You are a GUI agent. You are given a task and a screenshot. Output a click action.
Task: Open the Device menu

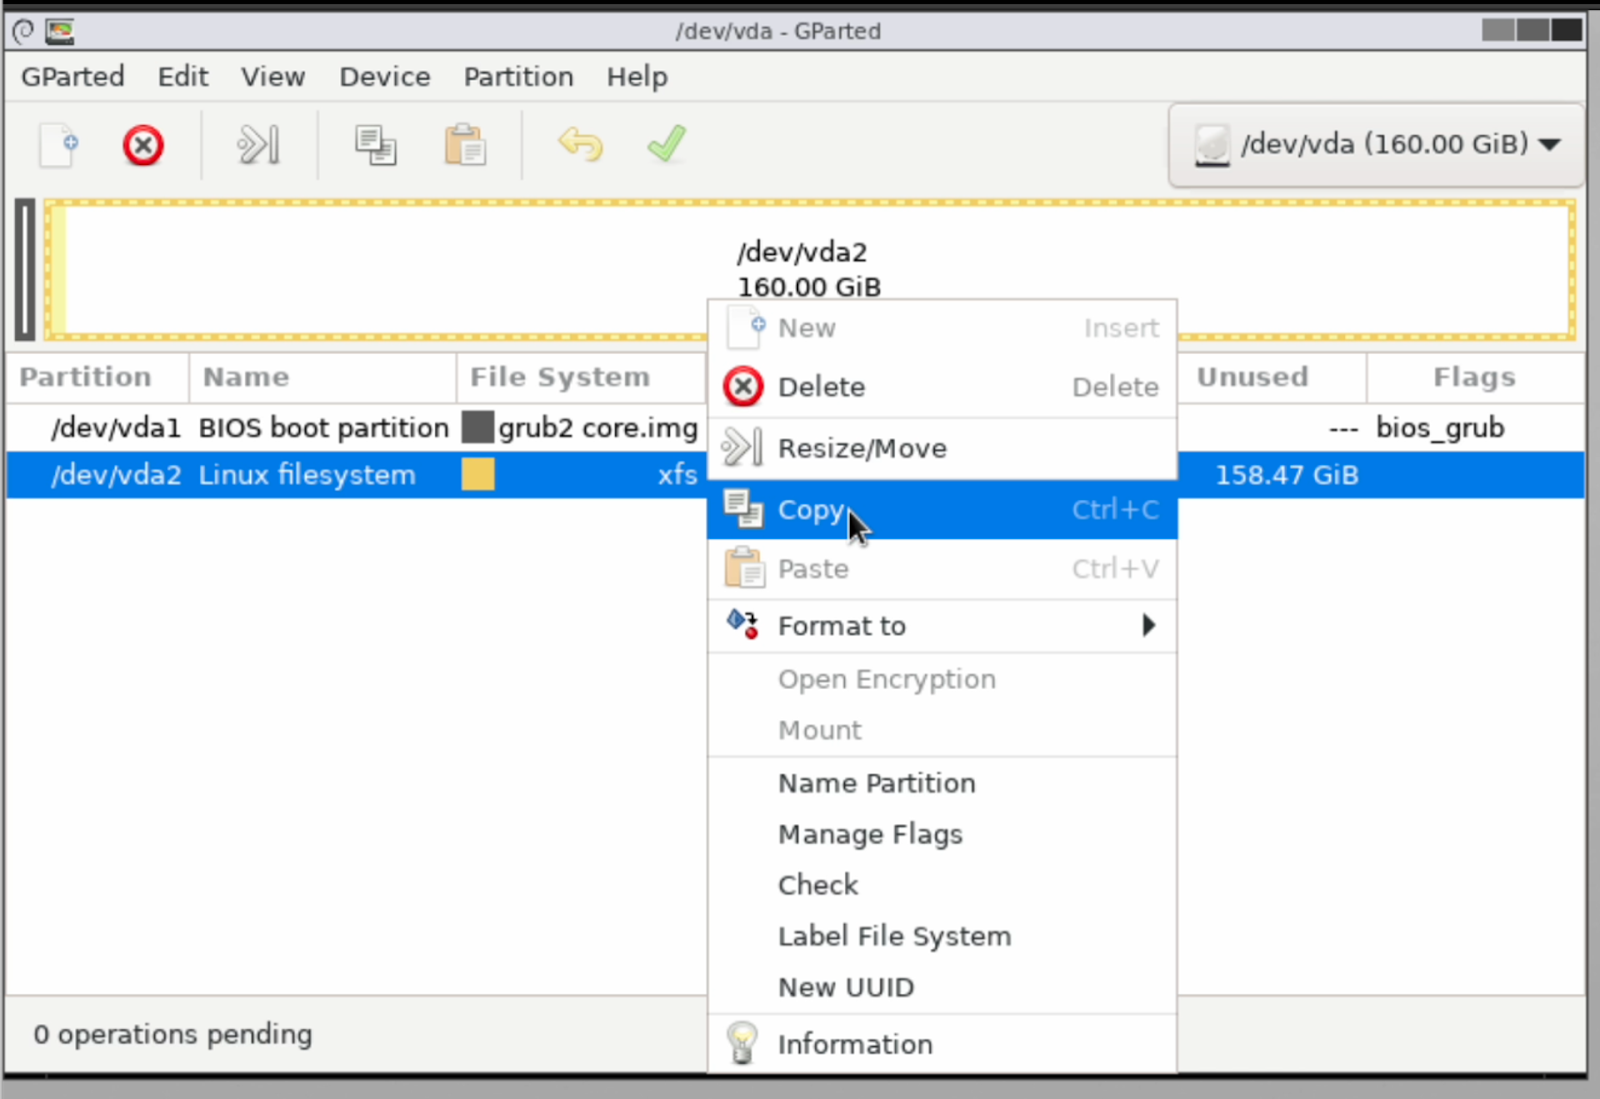[385, 77]
